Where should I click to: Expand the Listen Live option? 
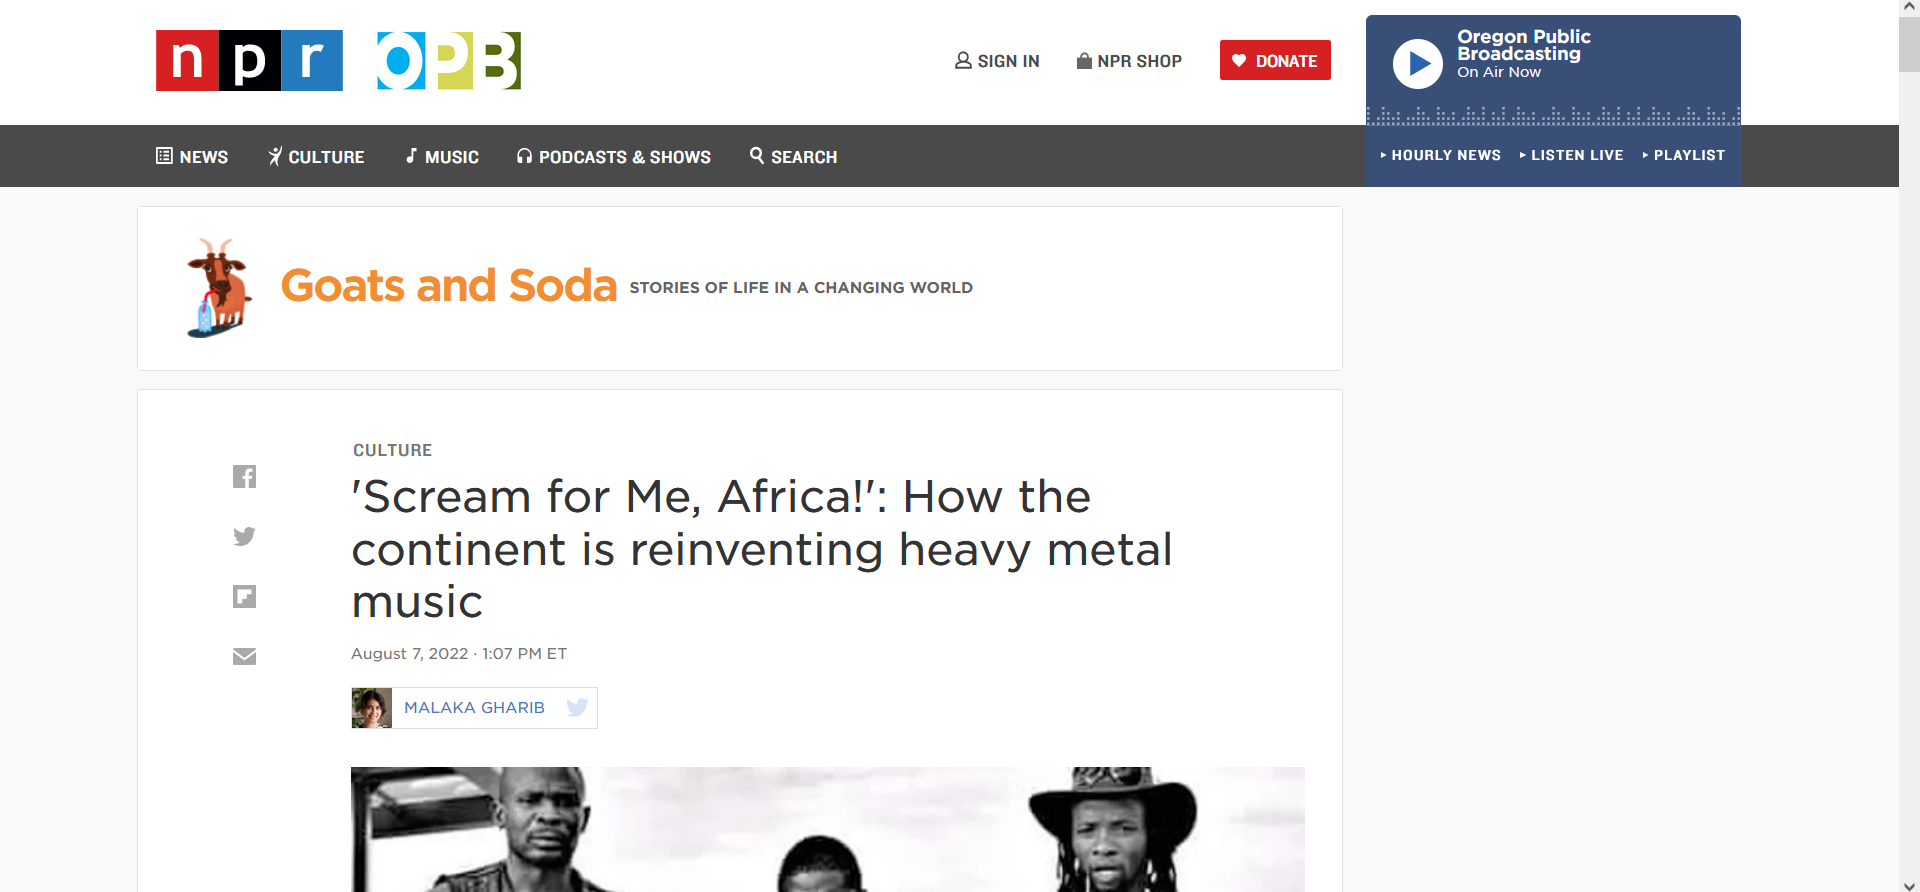[x=1571, y=156]
